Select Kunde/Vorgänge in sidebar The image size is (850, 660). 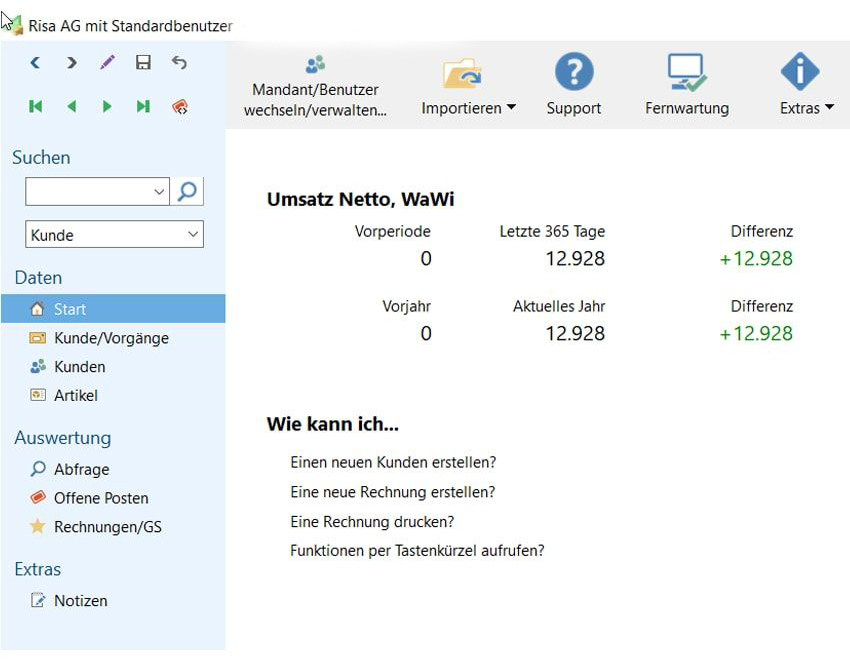tap(110, 338)
